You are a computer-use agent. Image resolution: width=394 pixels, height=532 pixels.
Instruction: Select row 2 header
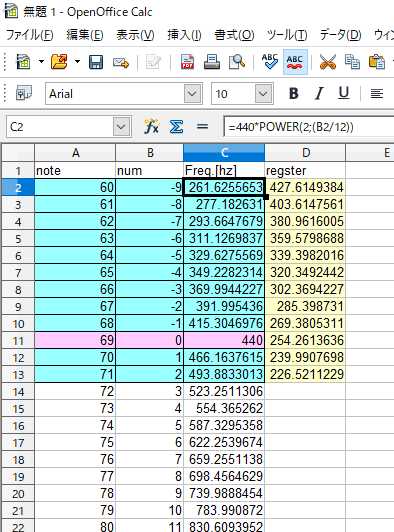coord(18,187)
